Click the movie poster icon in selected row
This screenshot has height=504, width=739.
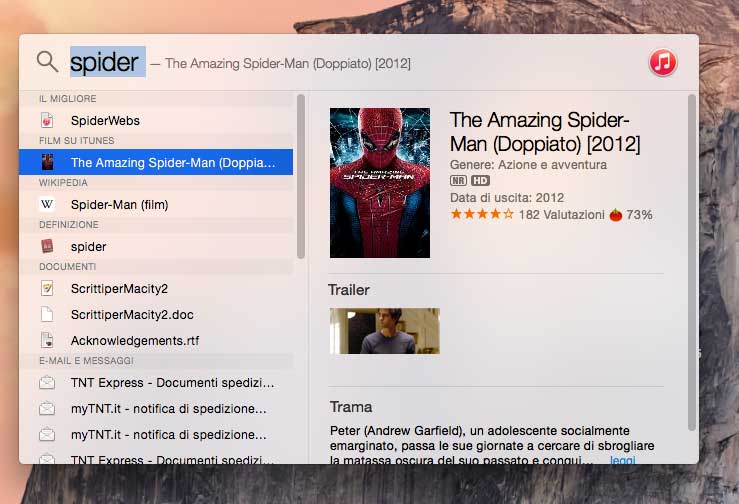point(47,162)
